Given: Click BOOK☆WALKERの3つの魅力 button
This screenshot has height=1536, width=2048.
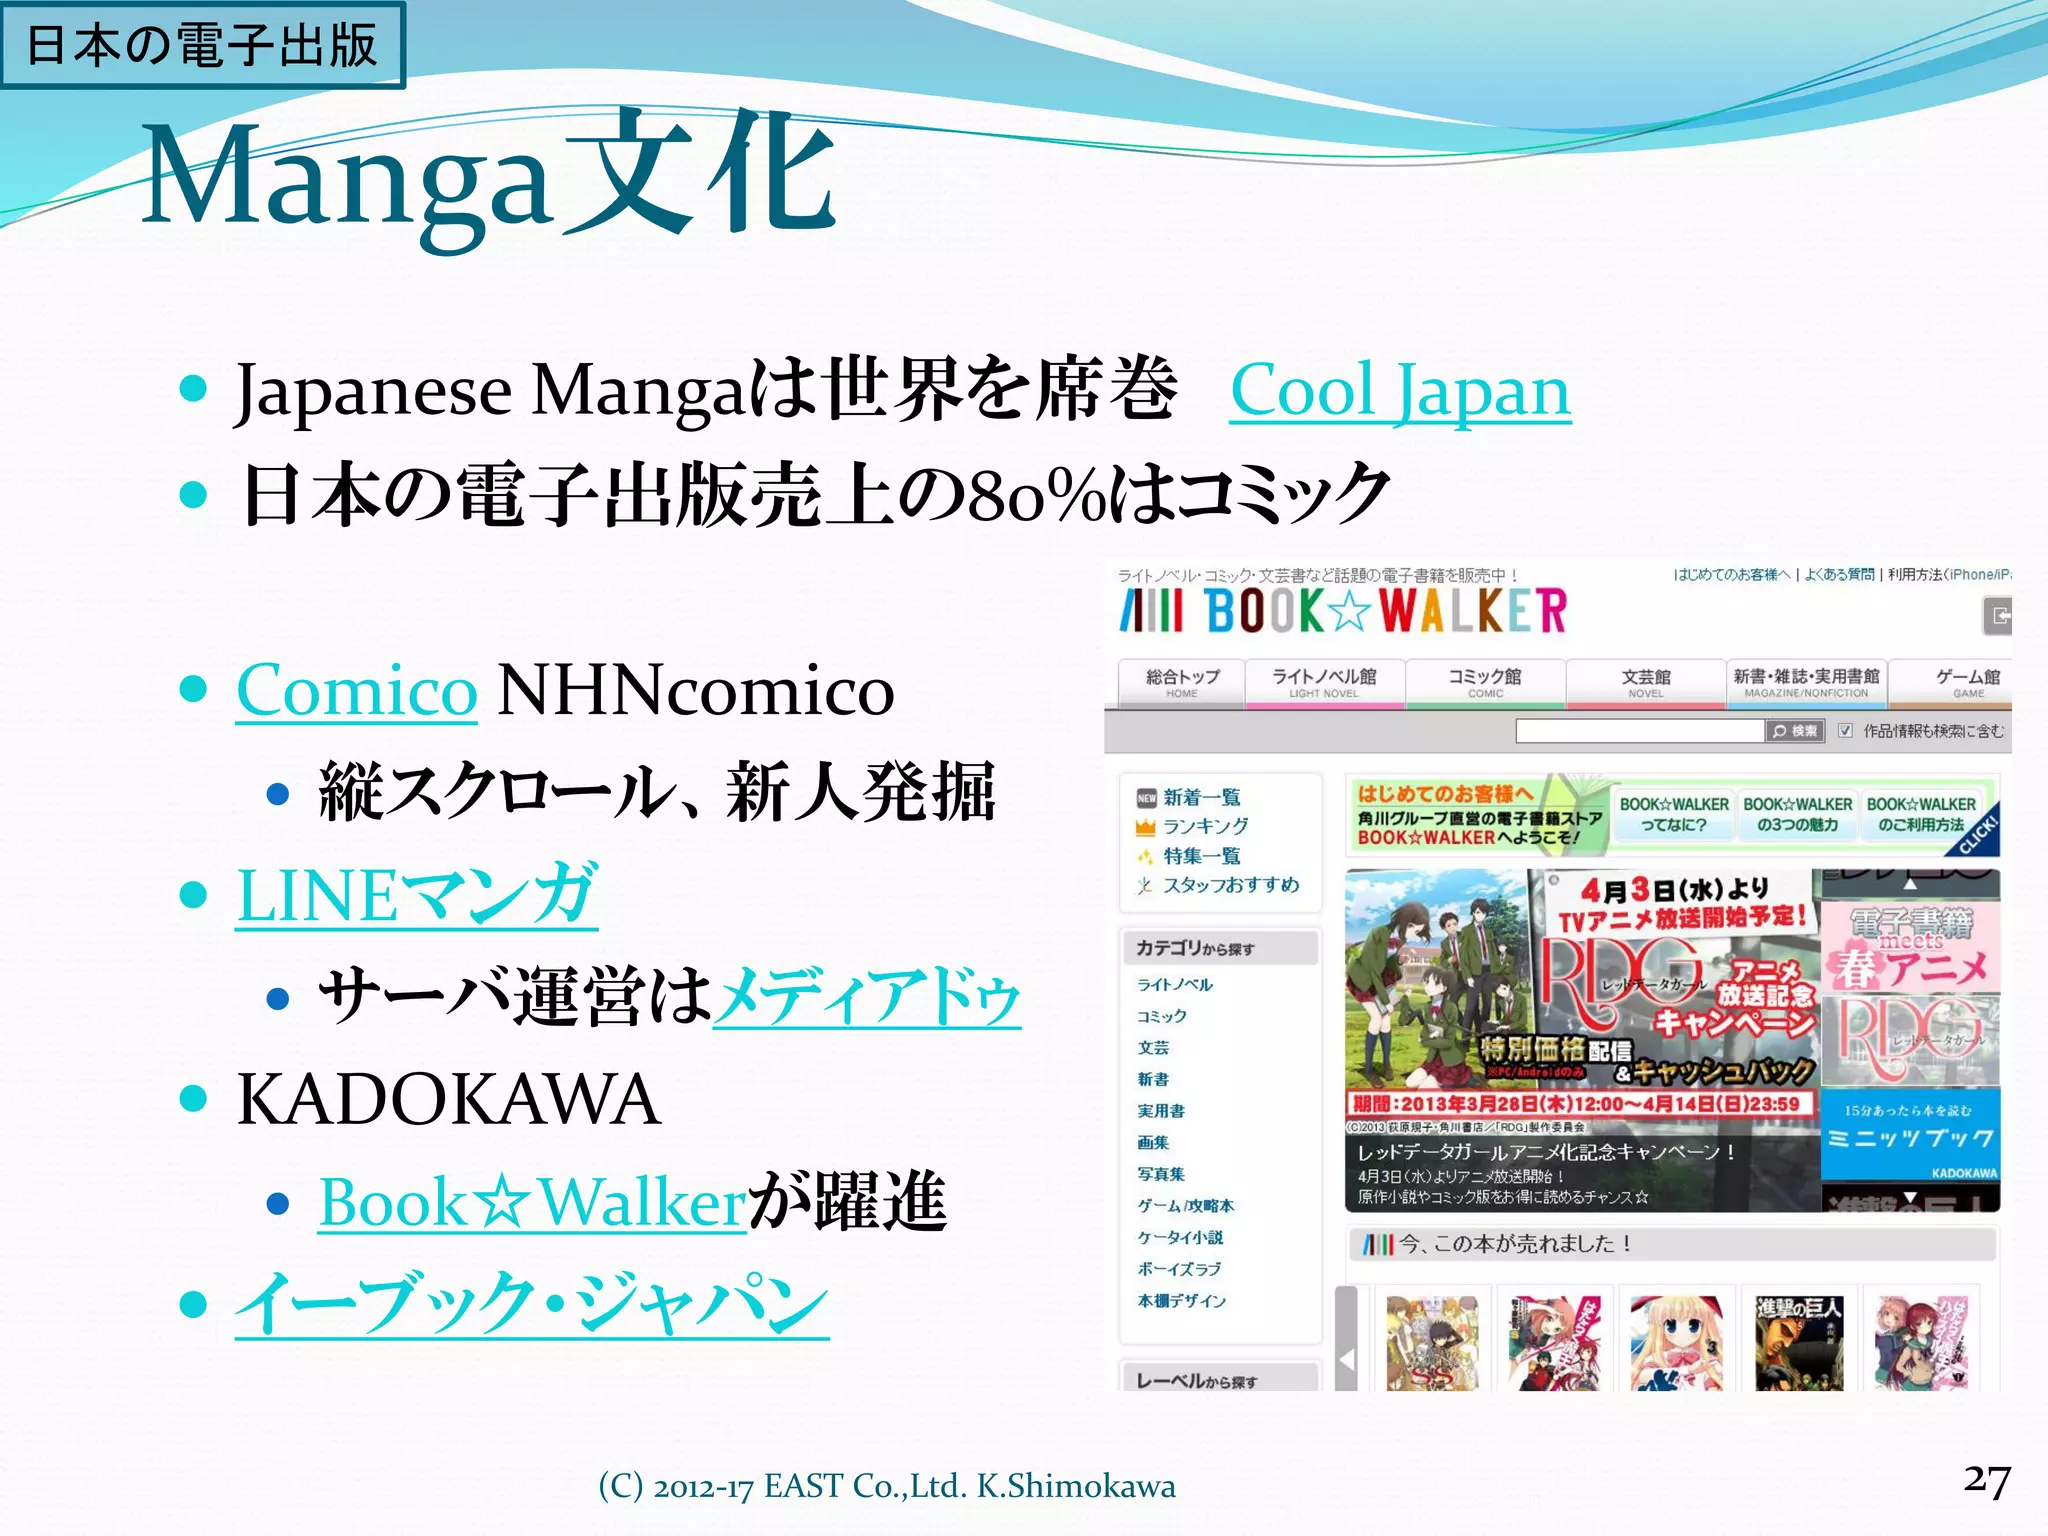Looking at the screenshot, I should [x=1798, y=815].
